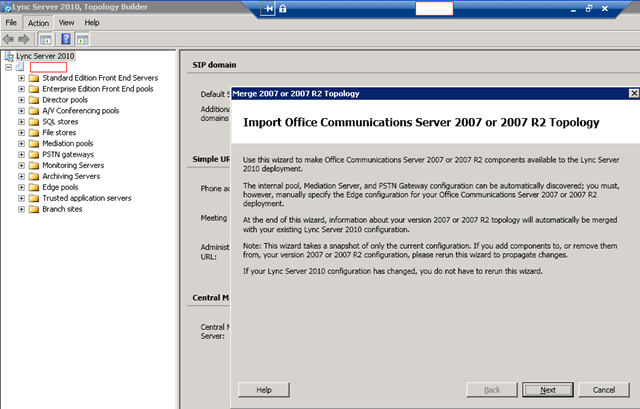
Task: Click the File stores folder icon
Action: [x=34, y=133]
